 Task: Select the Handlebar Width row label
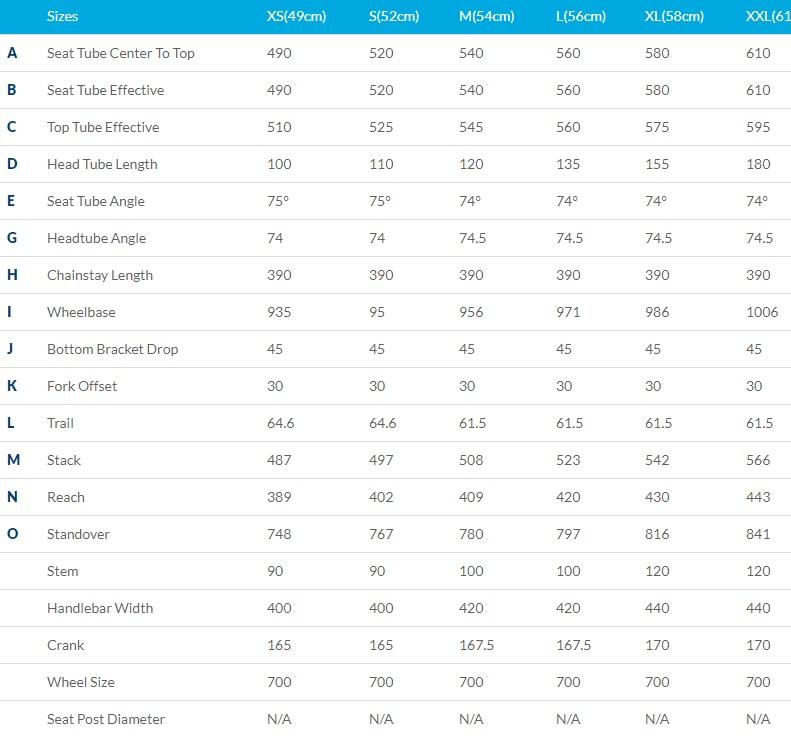100,608
